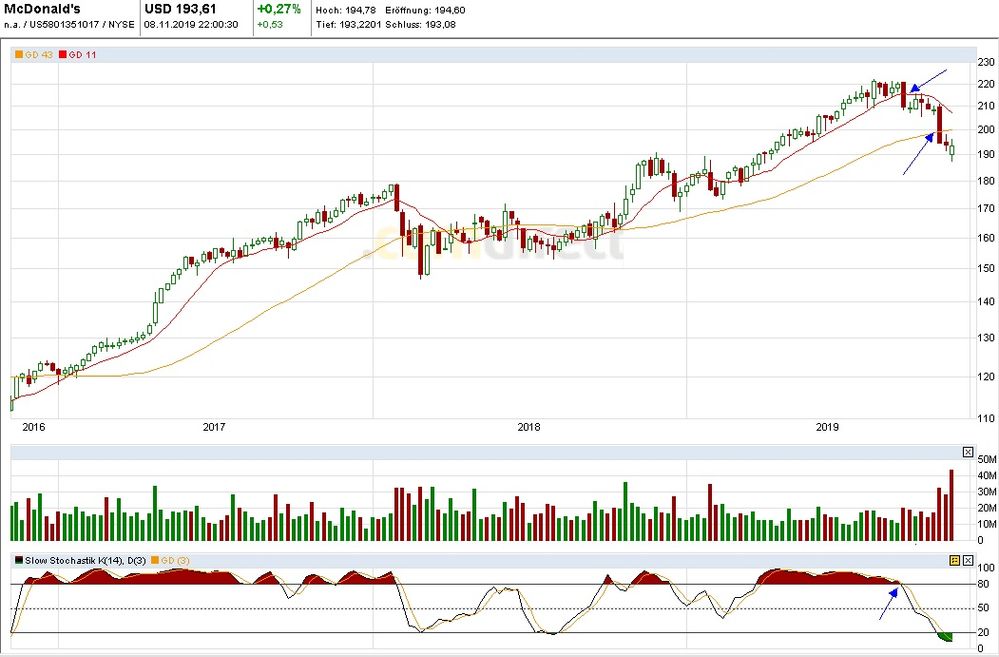The height and width of the screenshot is (657, 999).
Task: Click the red GD 11 color swatch
Action: click(x=62, y=55)
